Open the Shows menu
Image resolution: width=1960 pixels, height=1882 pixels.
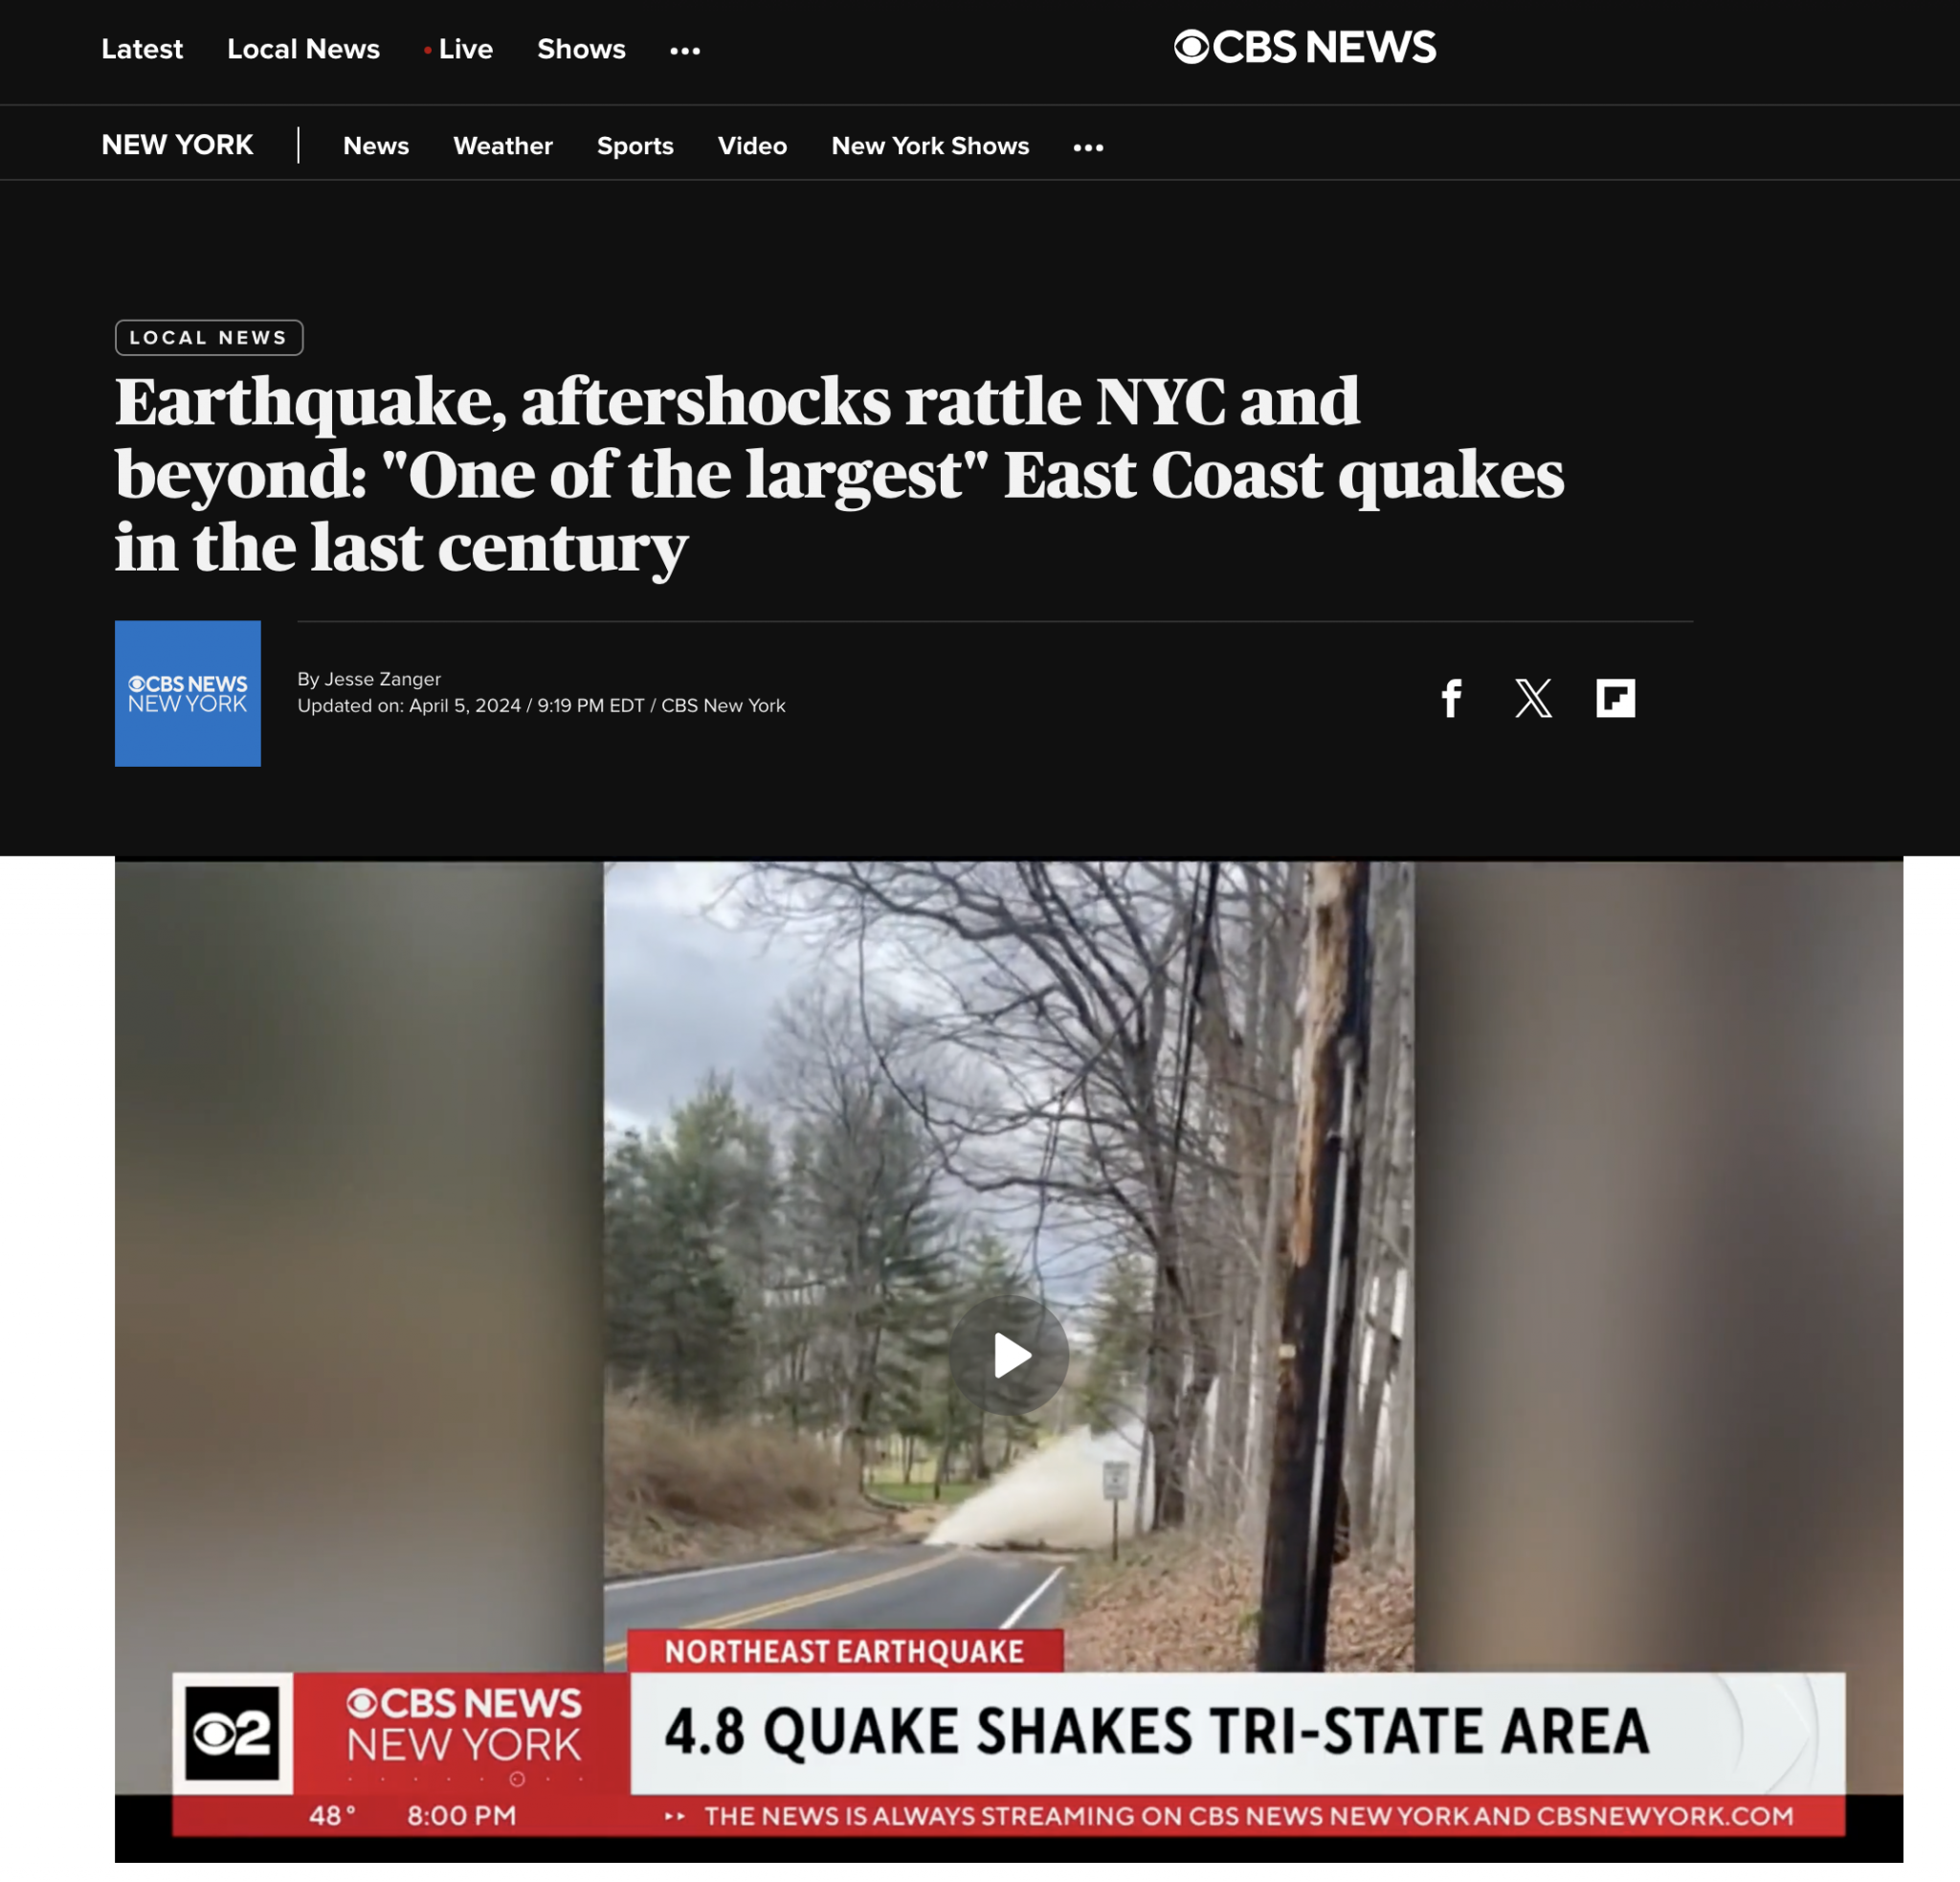click(x=581, y=49)
